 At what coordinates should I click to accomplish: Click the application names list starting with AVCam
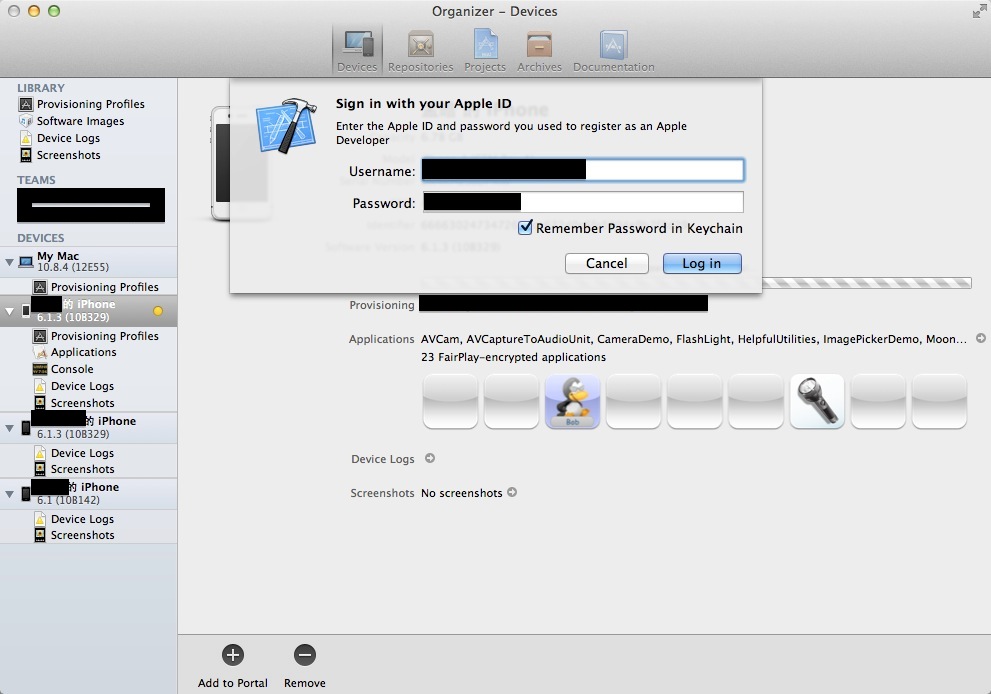pos(694,339)
